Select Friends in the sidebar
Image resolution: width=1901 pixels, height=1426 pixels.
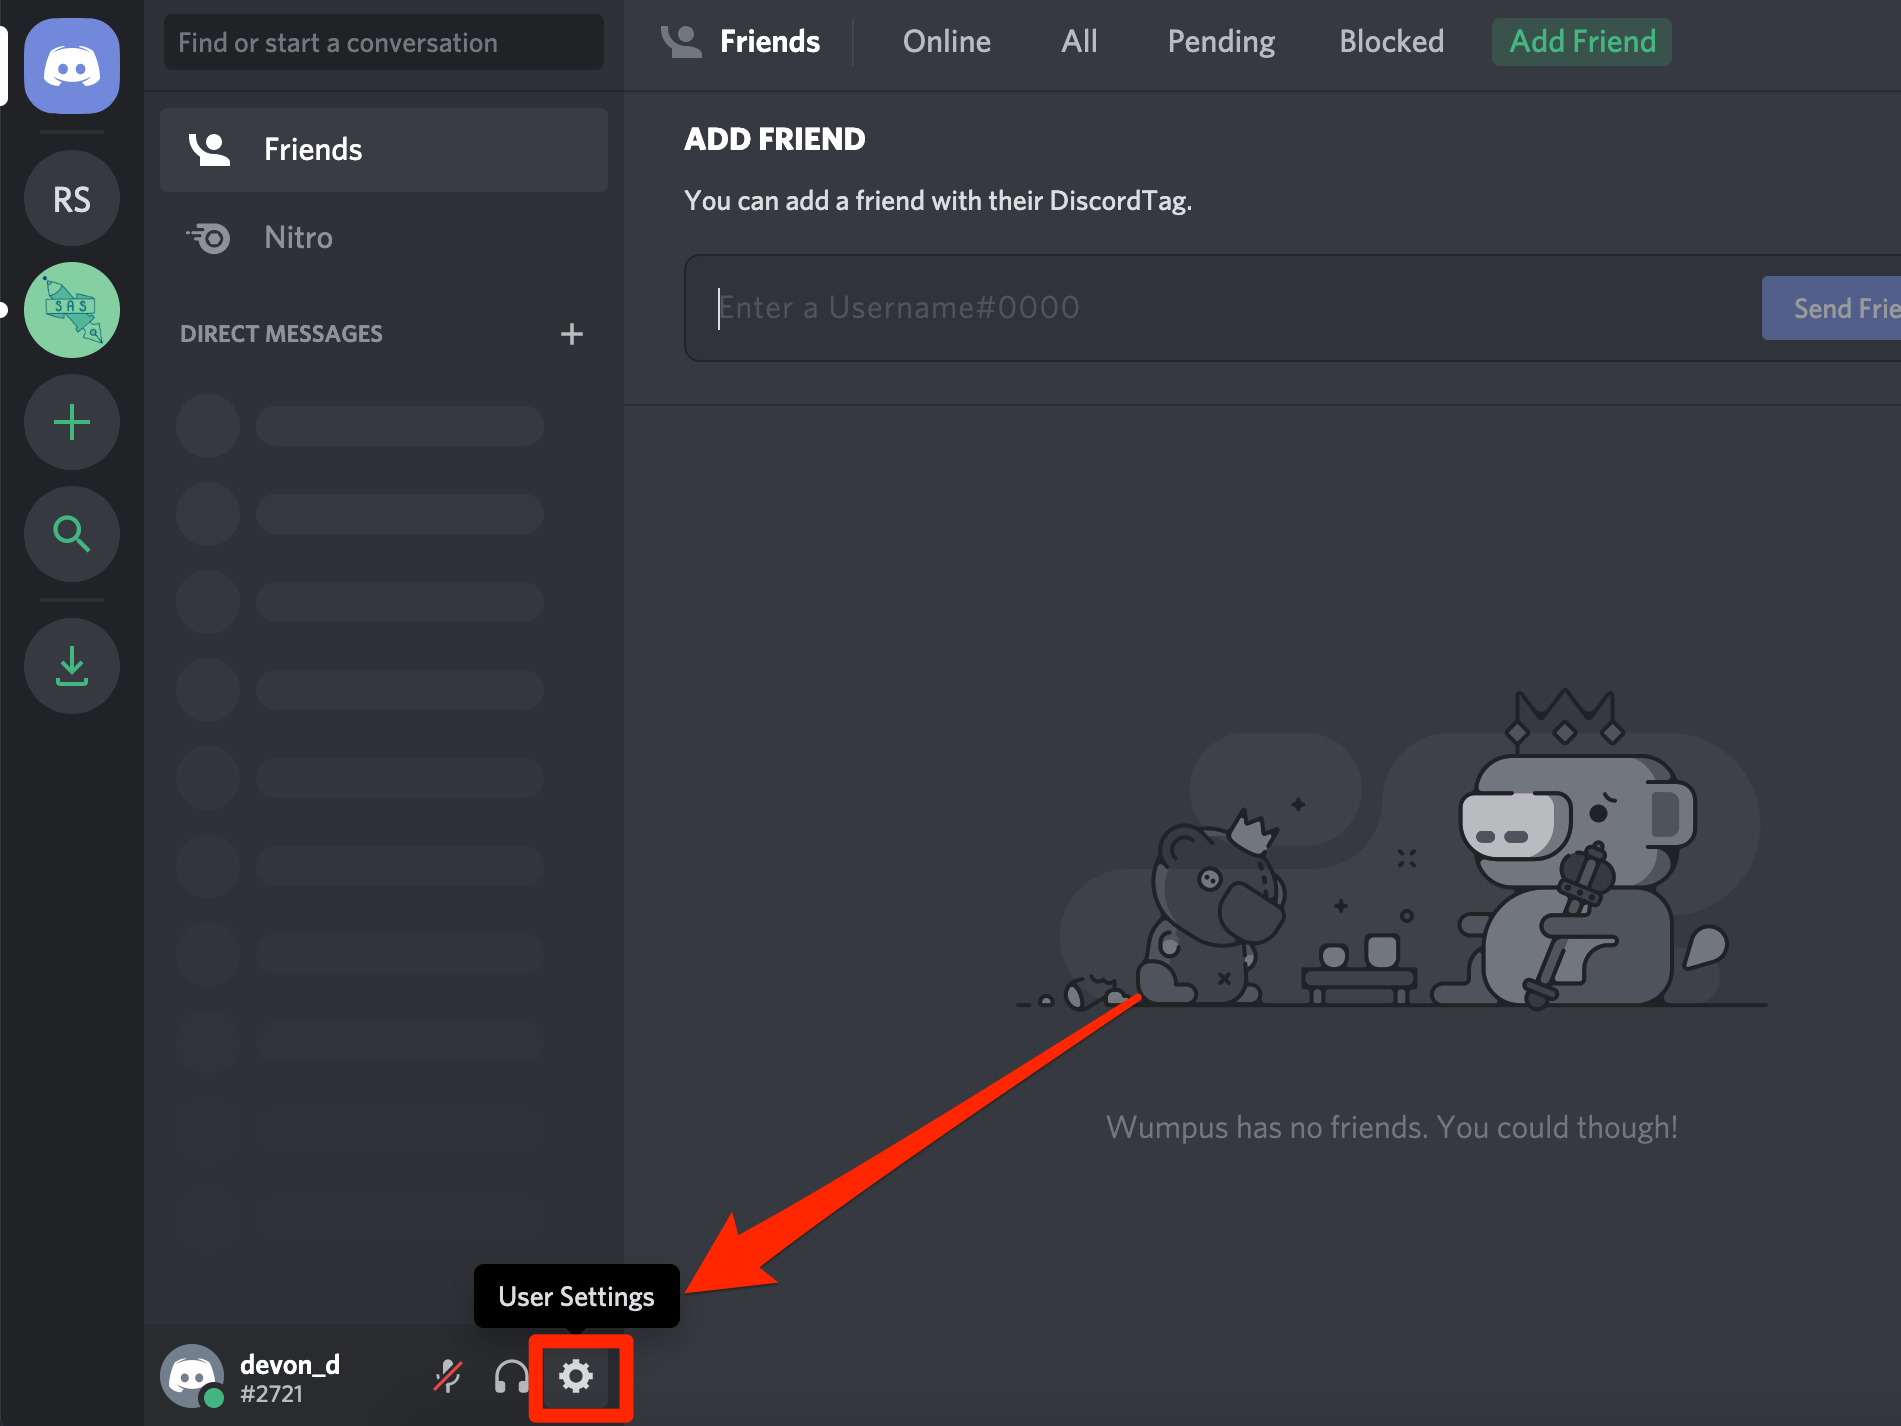(384, 150)
